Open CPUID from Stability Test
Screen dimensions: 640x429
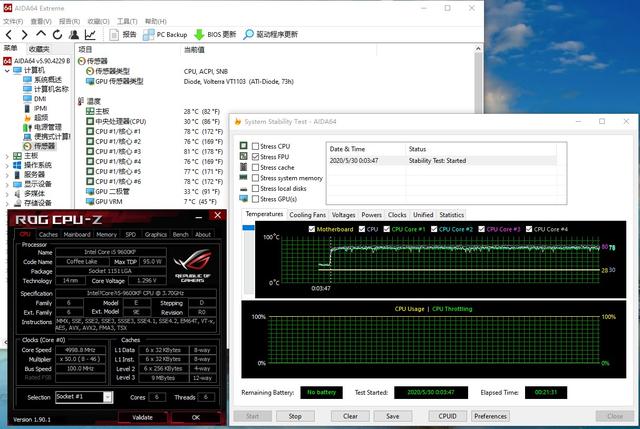[447, 416]
